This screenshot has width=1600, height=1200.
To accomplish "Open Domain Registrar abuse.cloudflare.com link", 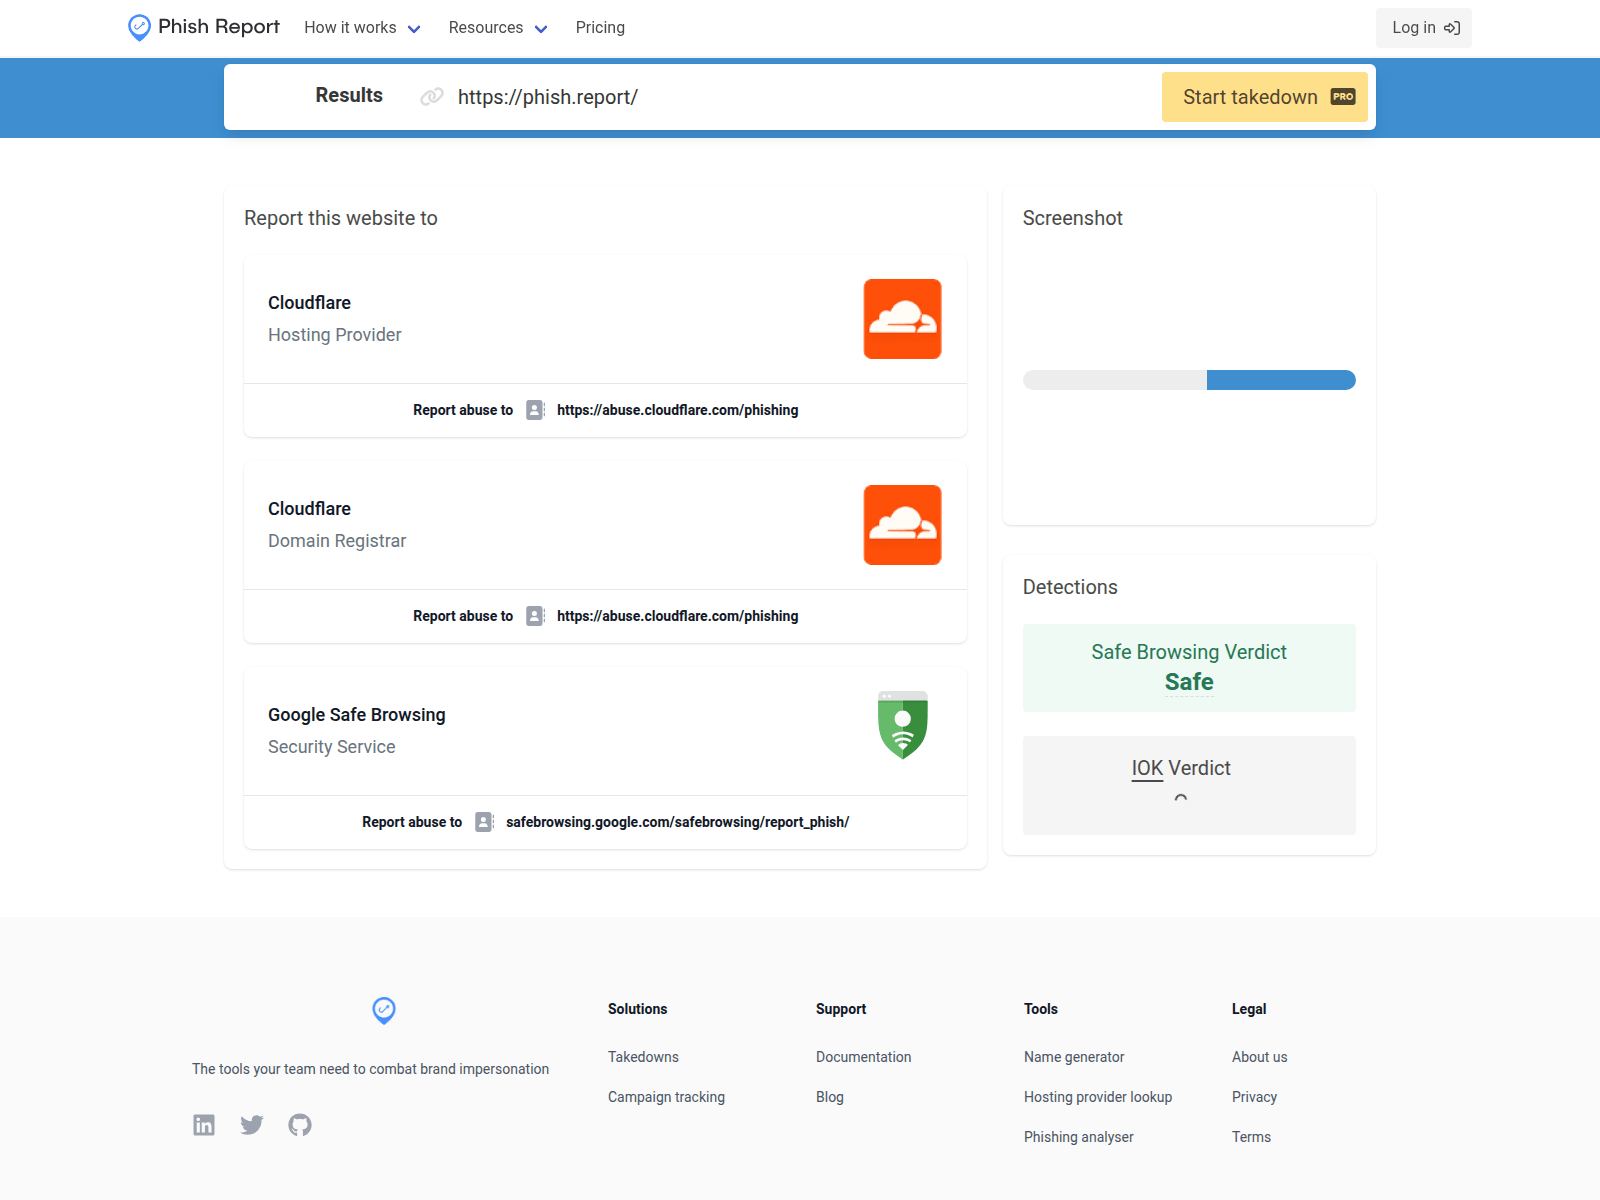I will pos(678,616).
